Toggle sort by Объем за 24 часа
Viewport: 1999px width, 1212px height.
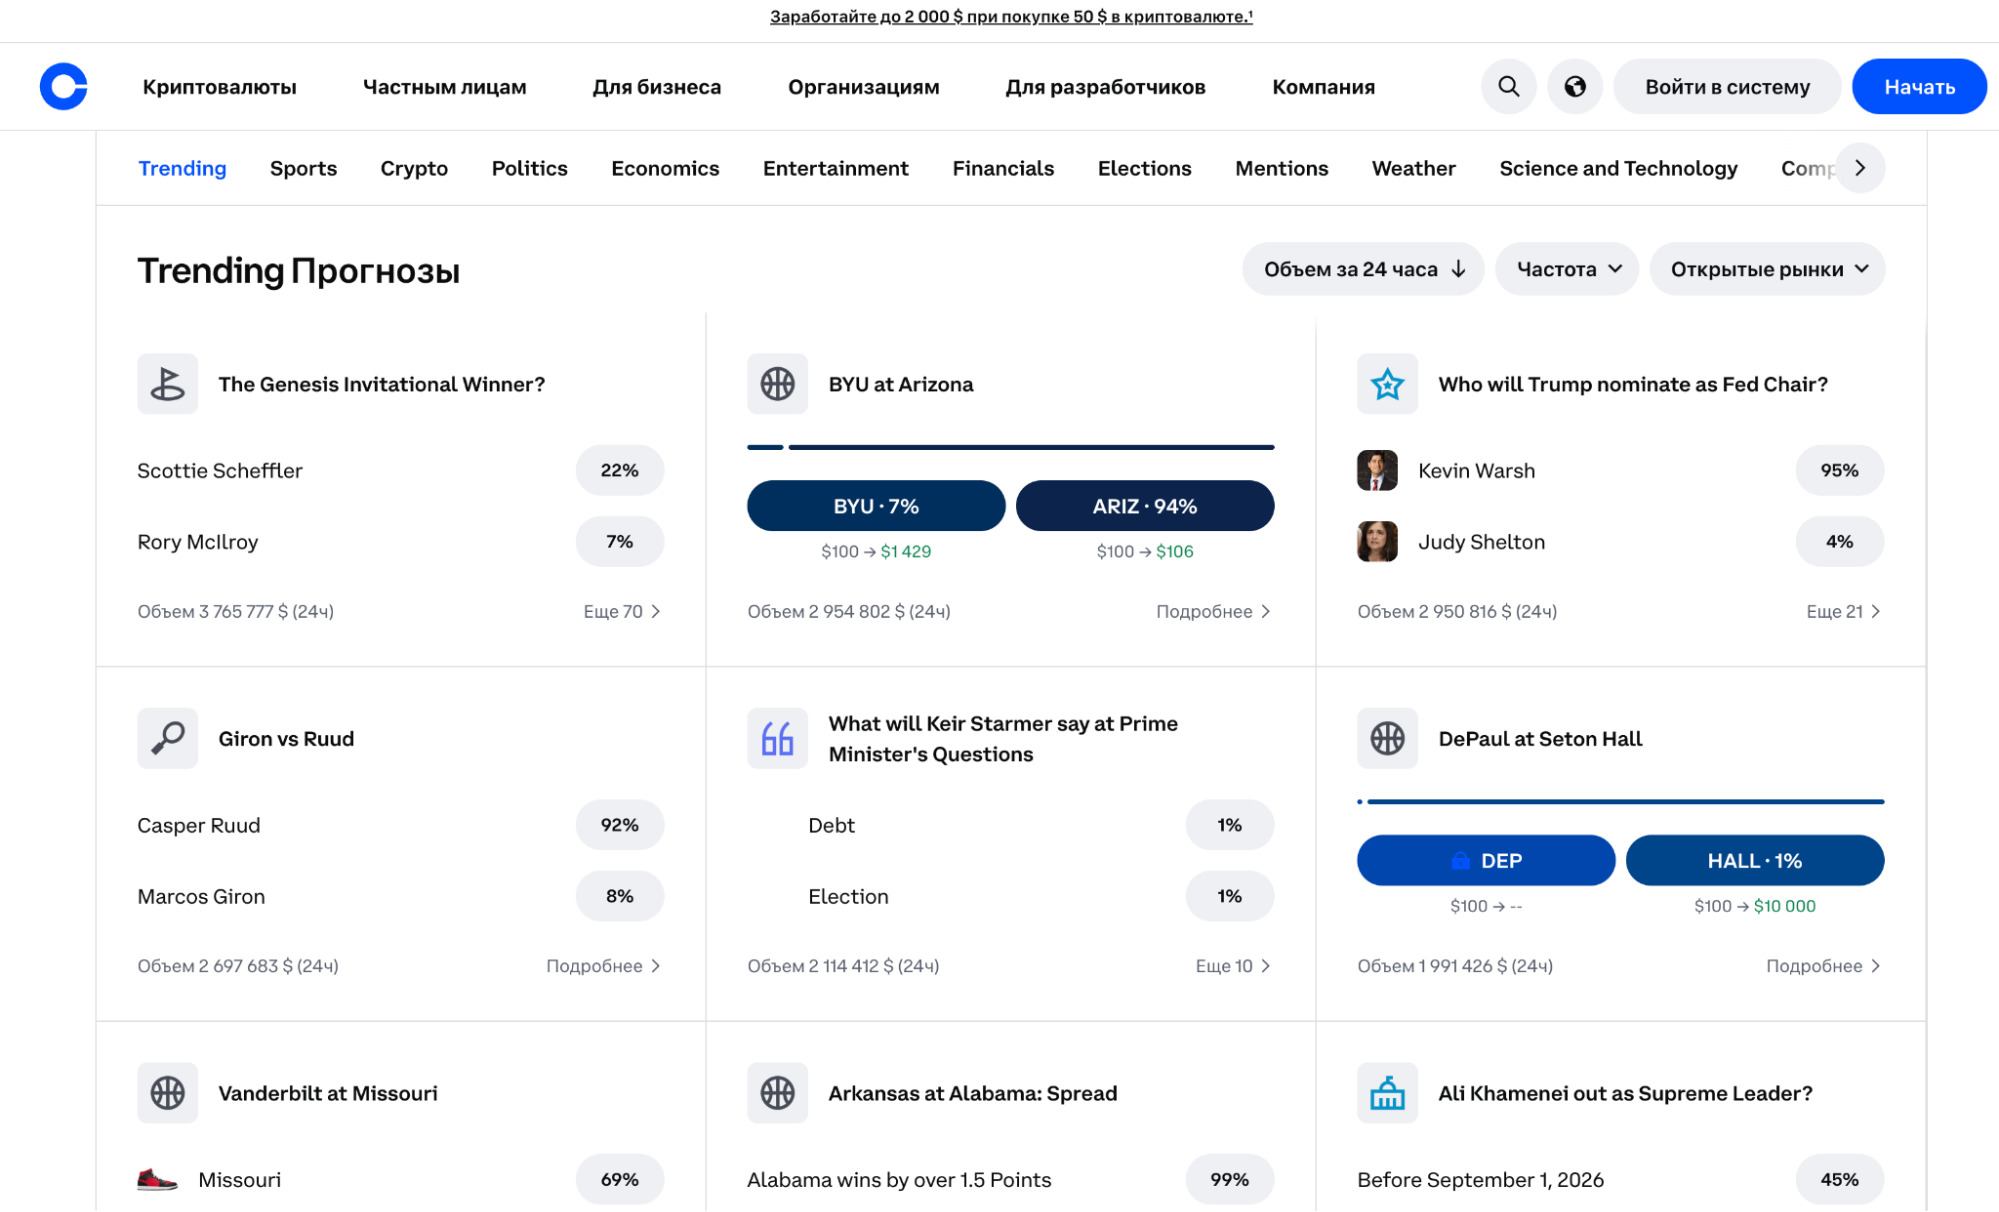1362,269
